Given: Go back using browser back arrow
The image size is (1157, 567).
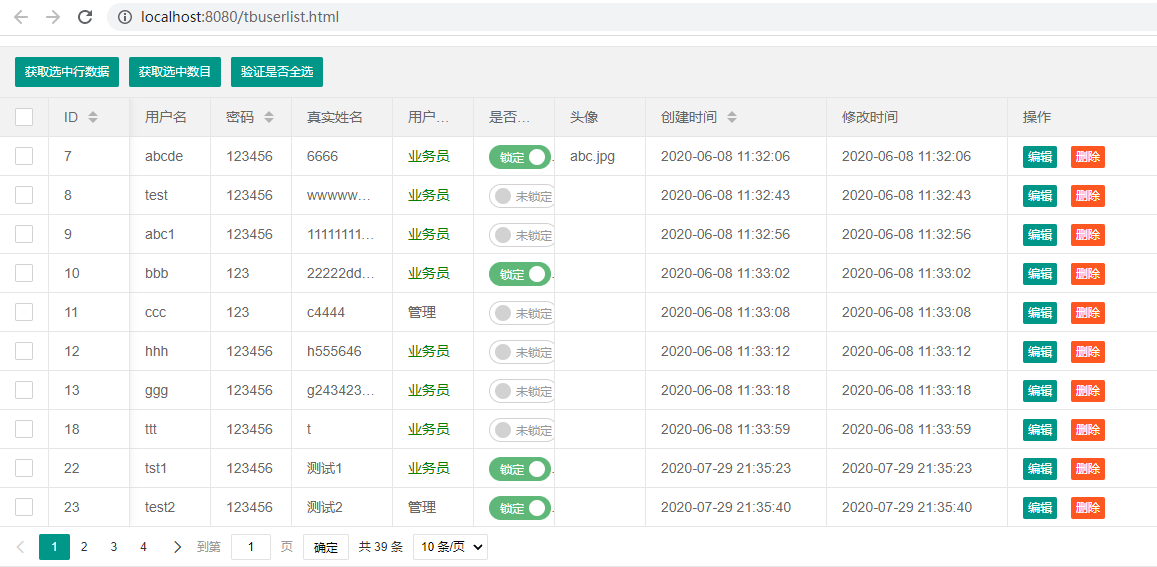Looking at the screenshot, I should pos(21,17).
